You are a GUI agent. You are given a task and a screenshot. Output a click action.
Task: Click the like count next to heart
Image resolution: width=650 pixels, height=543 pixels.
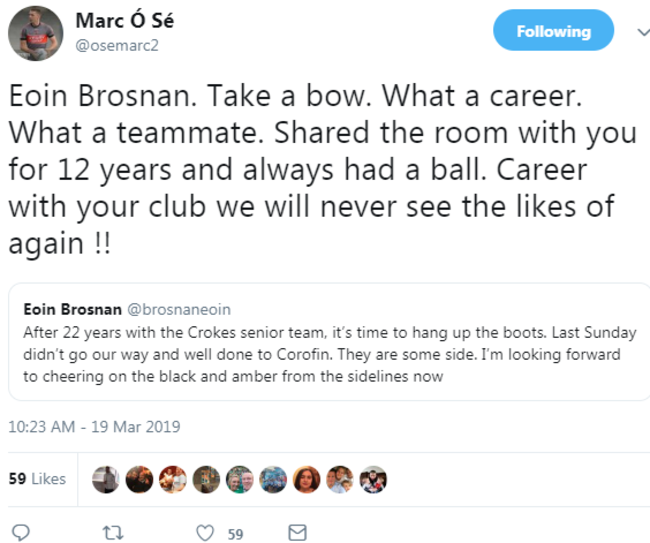click(x=235, y=533)
